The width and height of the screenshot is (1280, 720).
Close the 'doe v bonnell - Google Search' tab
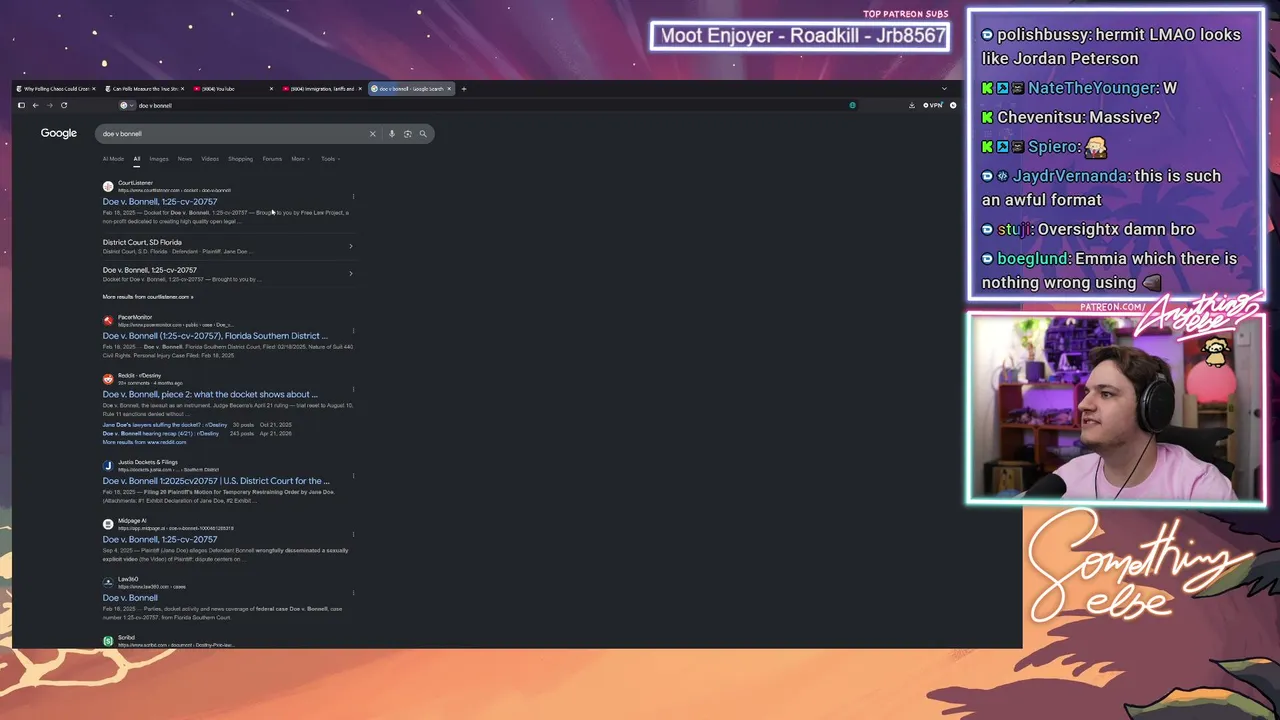449,89
